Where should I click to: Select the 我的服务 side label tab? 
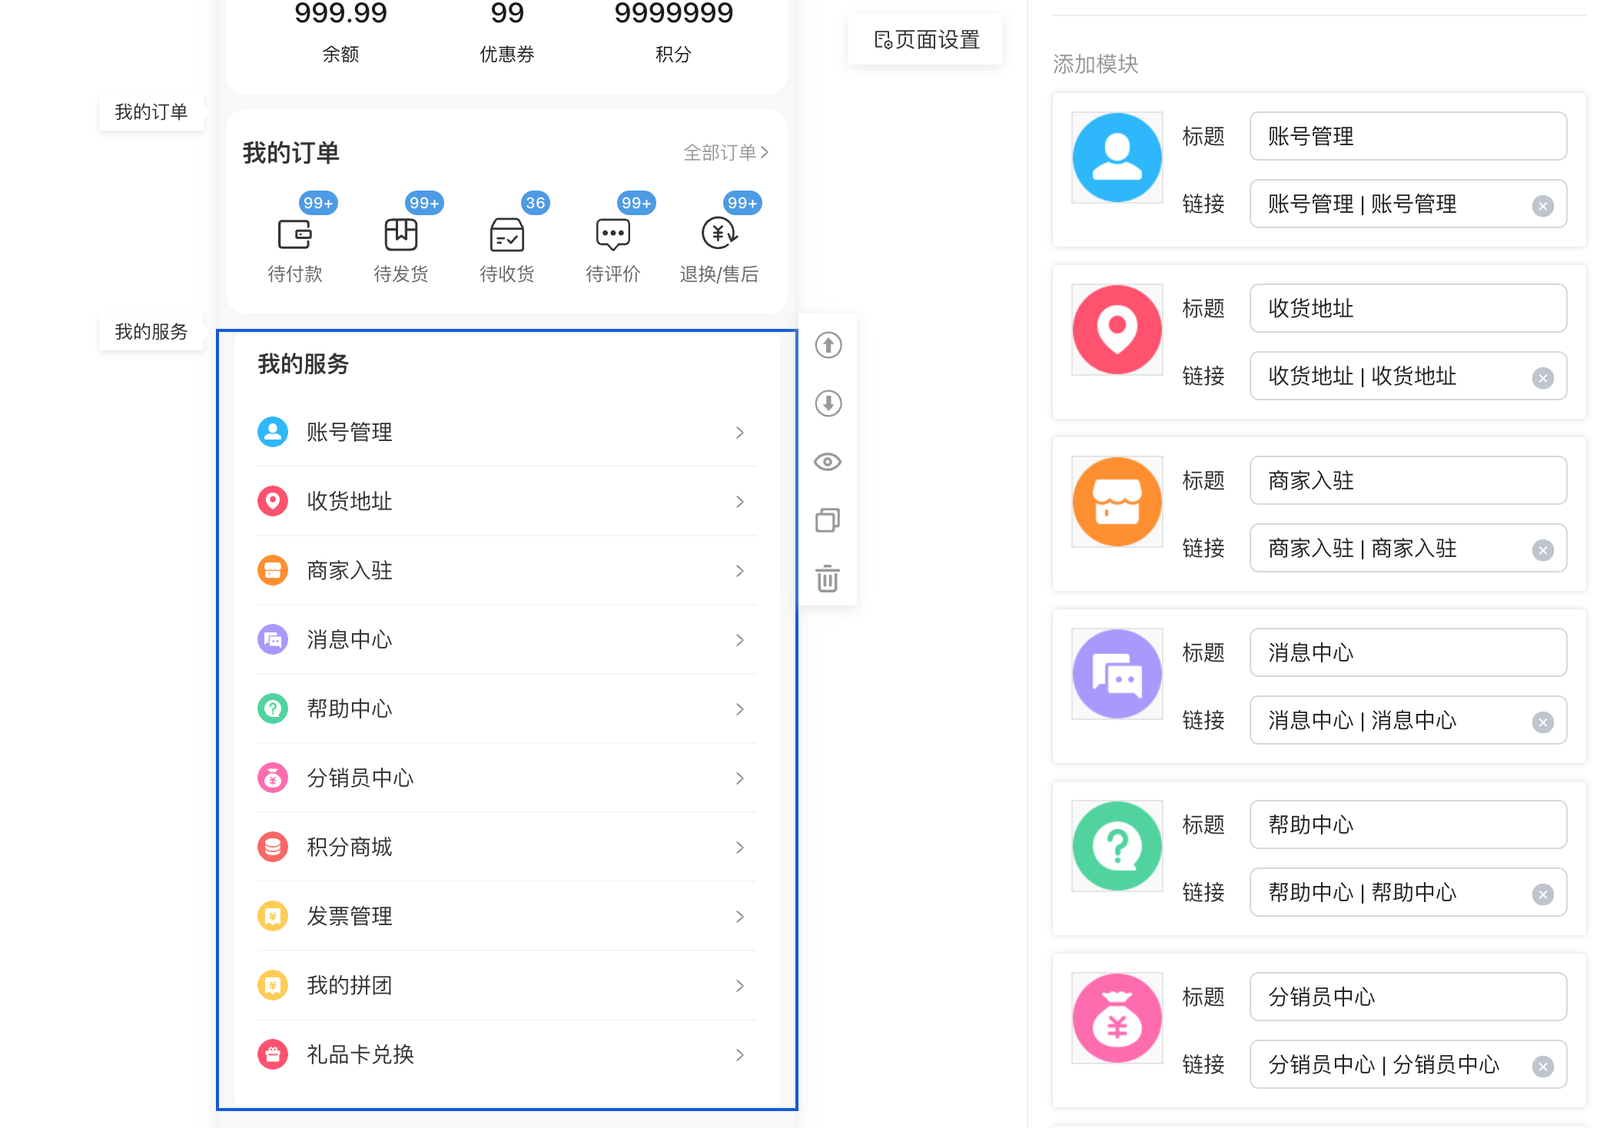click(x=151, y=332)
